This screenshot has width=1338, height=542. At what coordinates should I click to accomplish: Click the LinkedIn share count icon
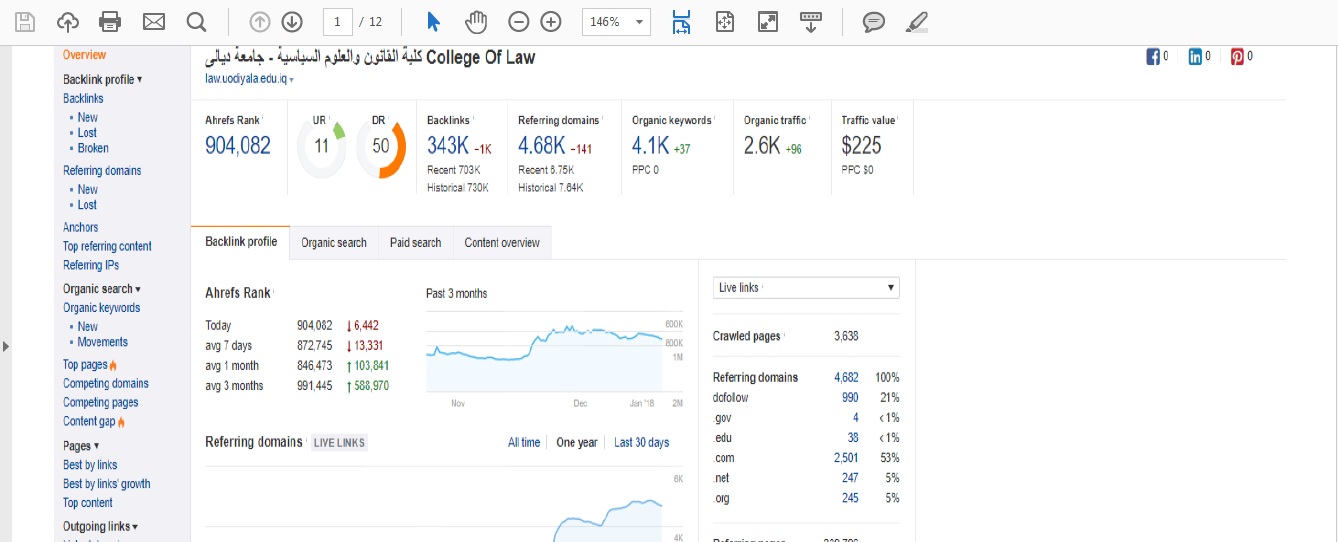[1195, 57]
